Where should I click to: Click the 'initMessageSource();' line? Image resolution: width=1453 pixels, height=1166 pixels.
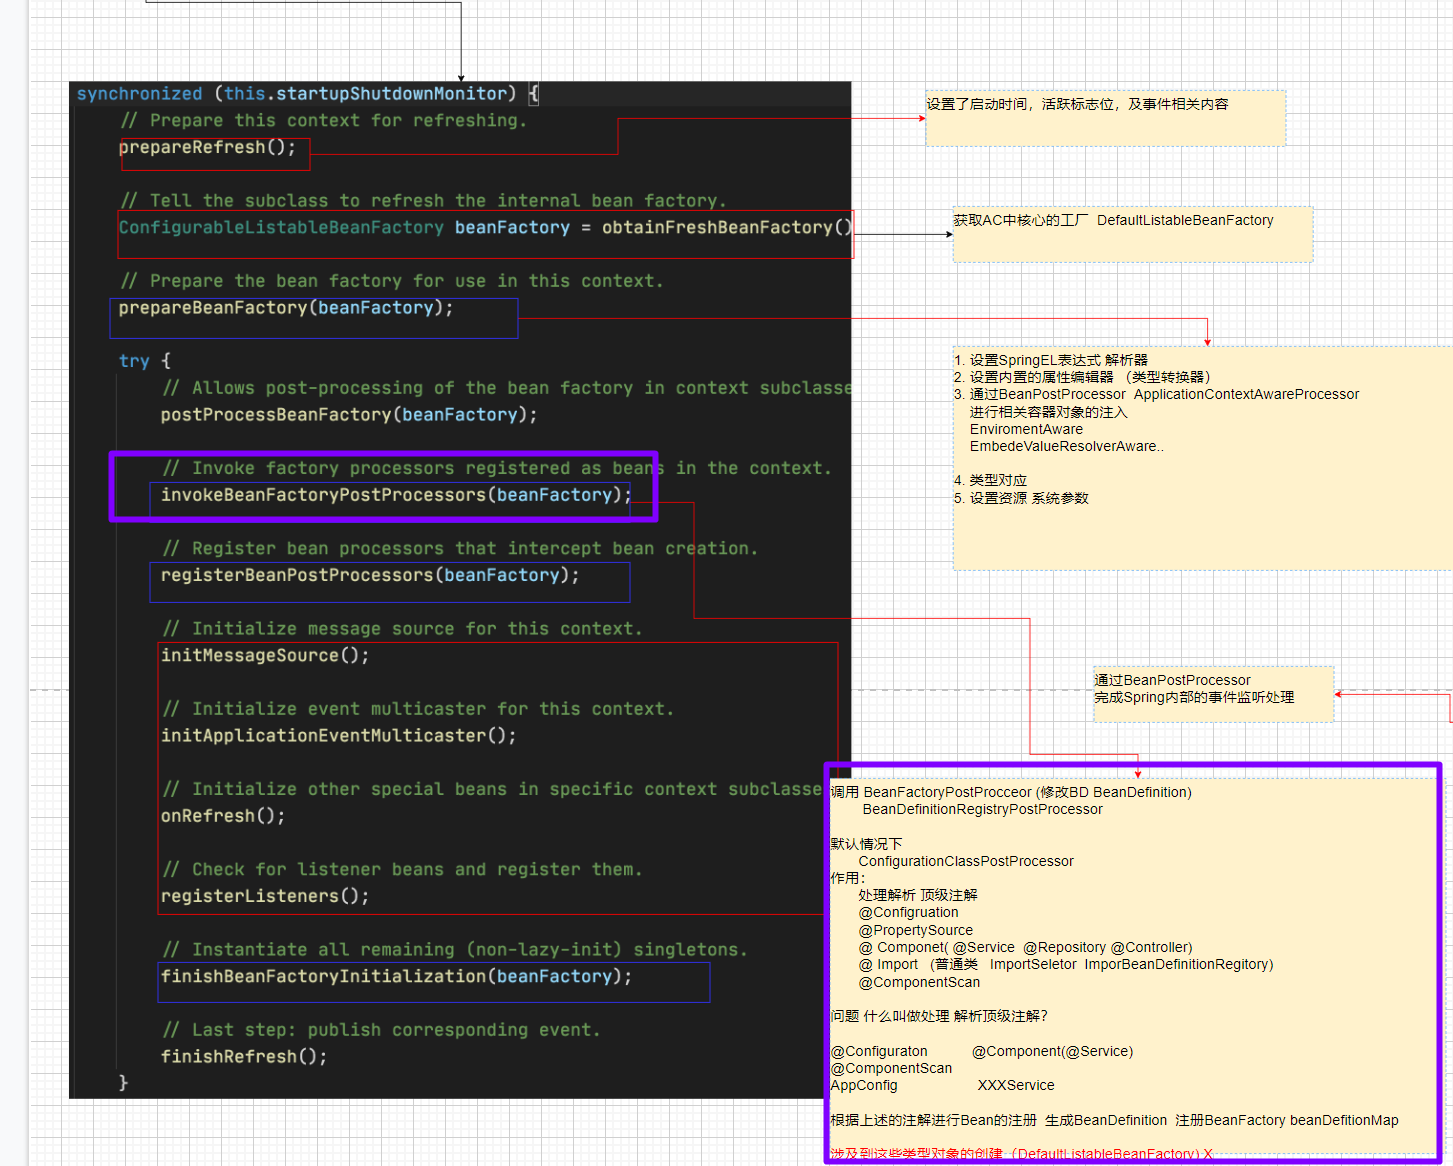265,656
